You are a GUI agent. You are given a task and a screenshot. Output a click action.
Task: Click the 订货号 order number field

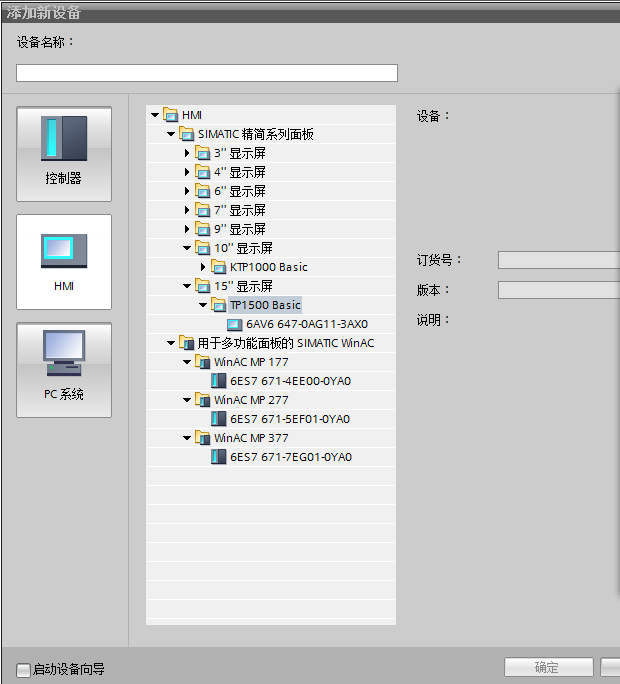pos(559,260)
